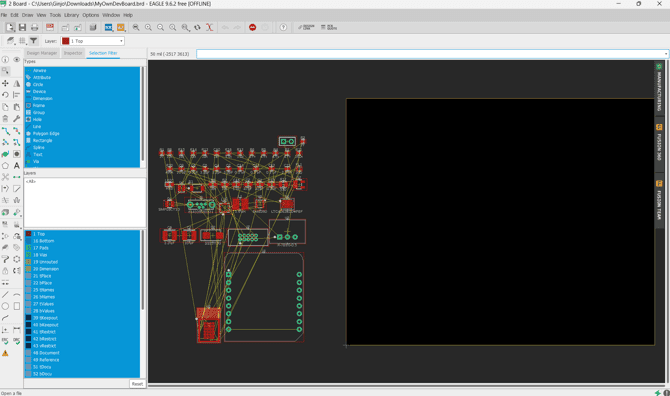The image size is (670, 396).
Task: Click the red Stop command icon
Action: pyautogui.click(x=253, y=27)
